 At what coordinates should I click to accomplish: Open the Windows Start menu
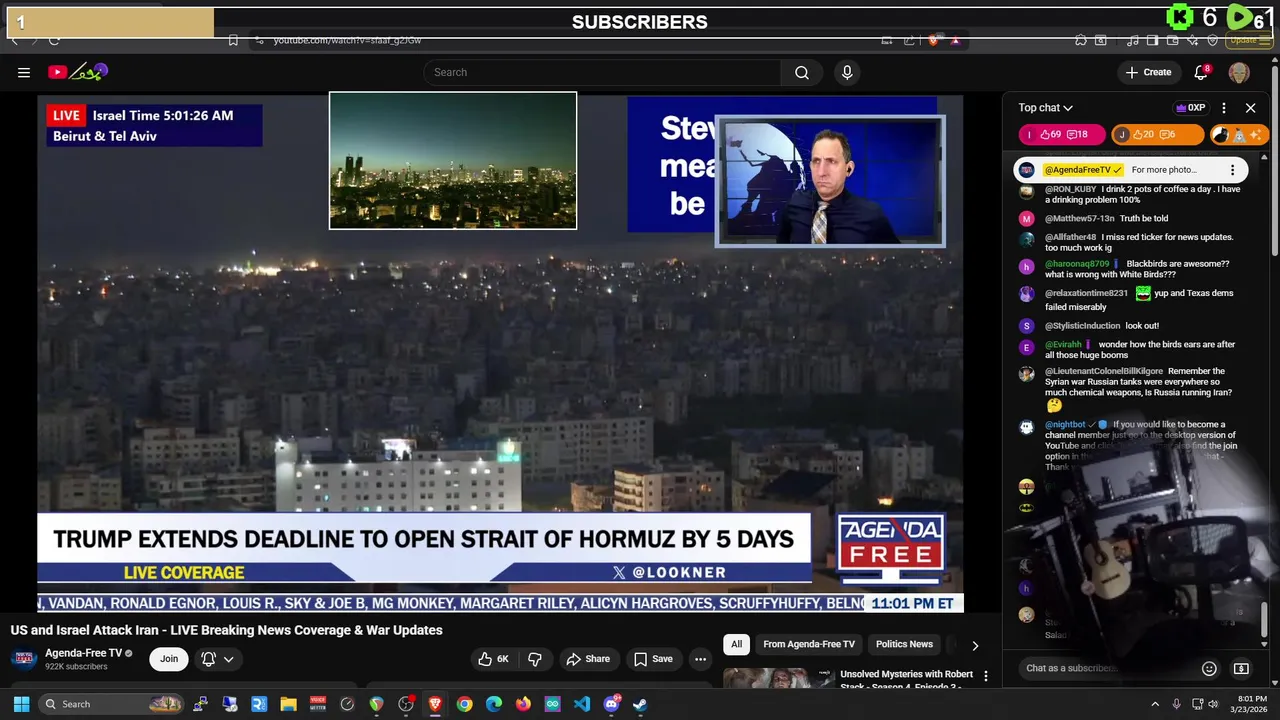pos(21,704)
